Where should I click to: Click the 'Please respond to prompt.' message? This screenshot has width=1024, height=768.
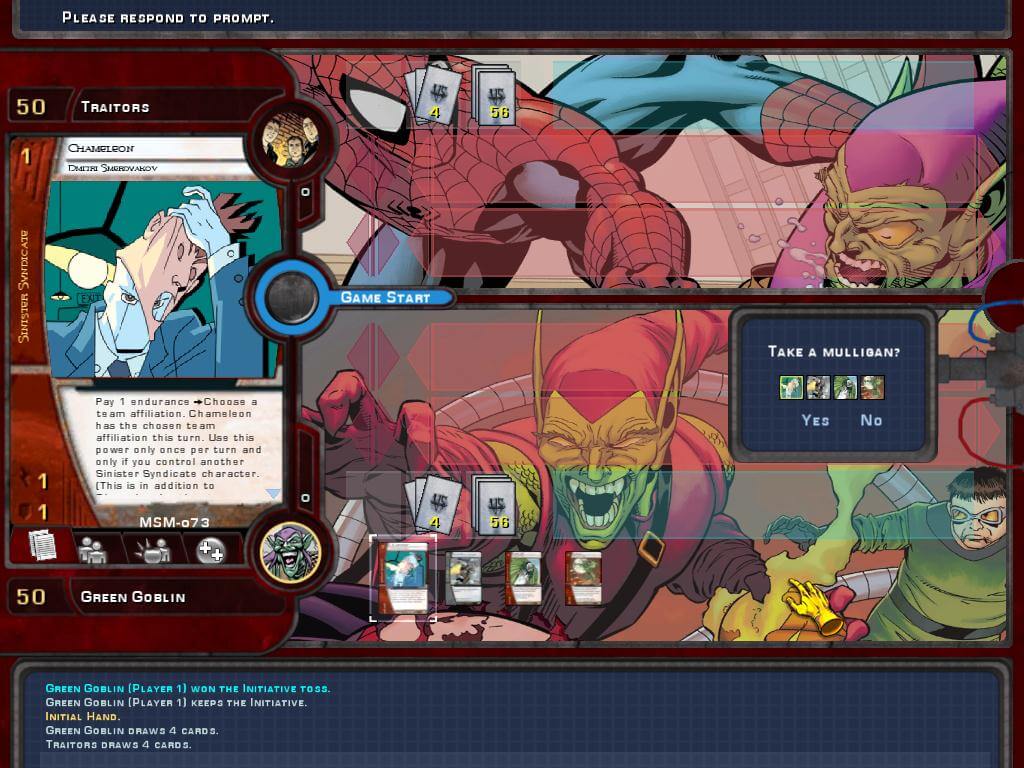pyautogui.click(x=168, y=18)
